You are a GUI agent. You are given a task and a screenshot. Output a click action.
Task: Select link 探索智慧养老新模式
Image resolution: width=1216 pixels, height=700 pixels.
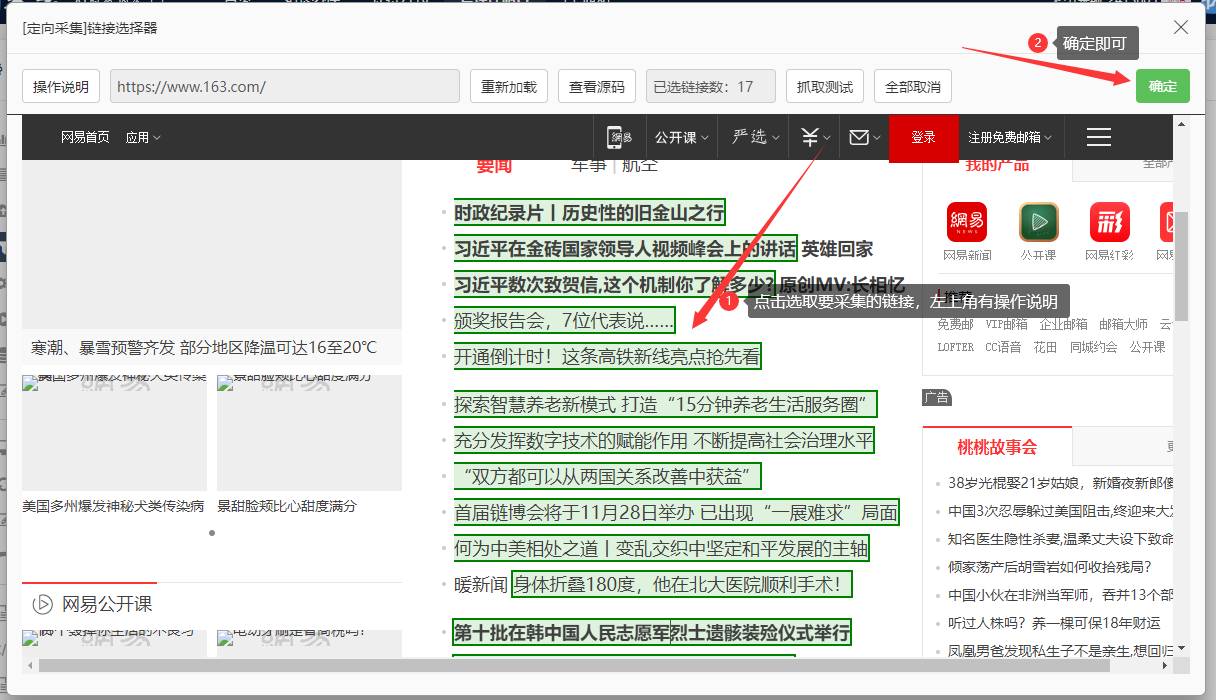click(x=665, y=404)
